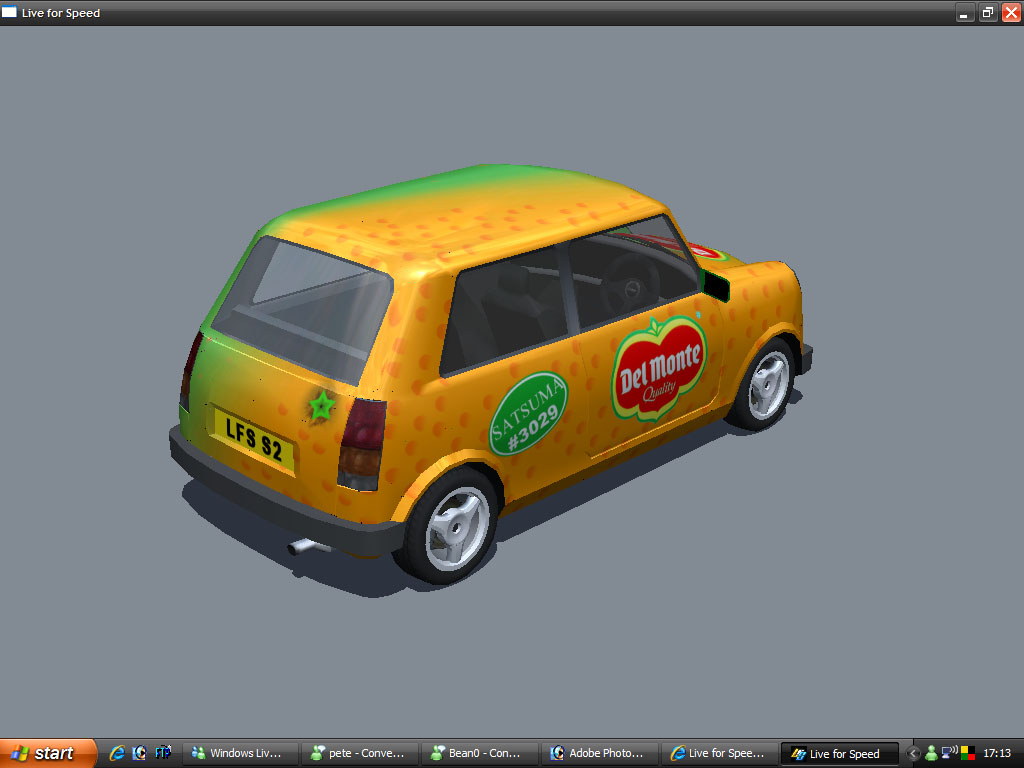
Task: Open the four-colored squares tray icon
Action: tap(968, 754)
